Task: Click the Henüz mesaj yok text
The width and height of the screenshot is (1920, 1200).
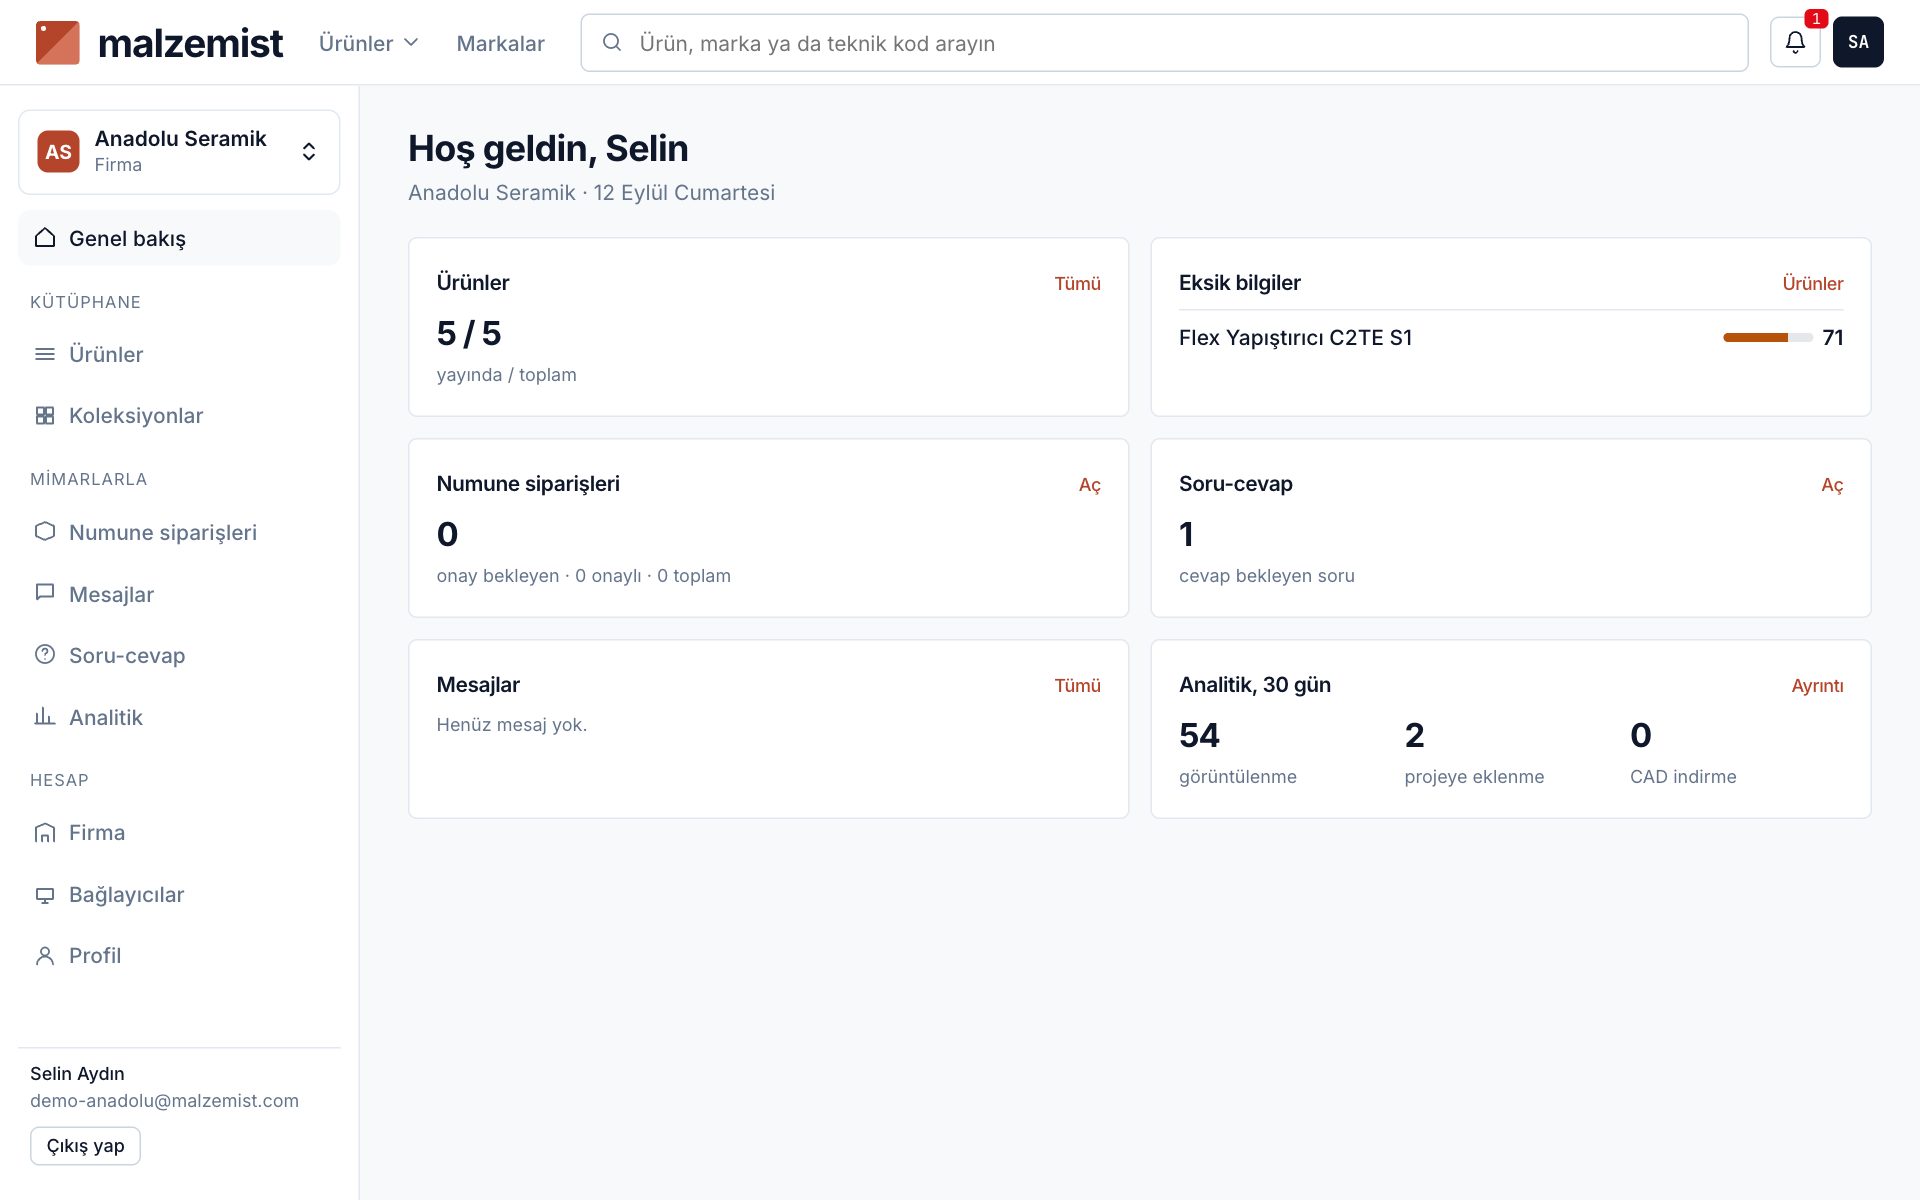Action: 511,724
